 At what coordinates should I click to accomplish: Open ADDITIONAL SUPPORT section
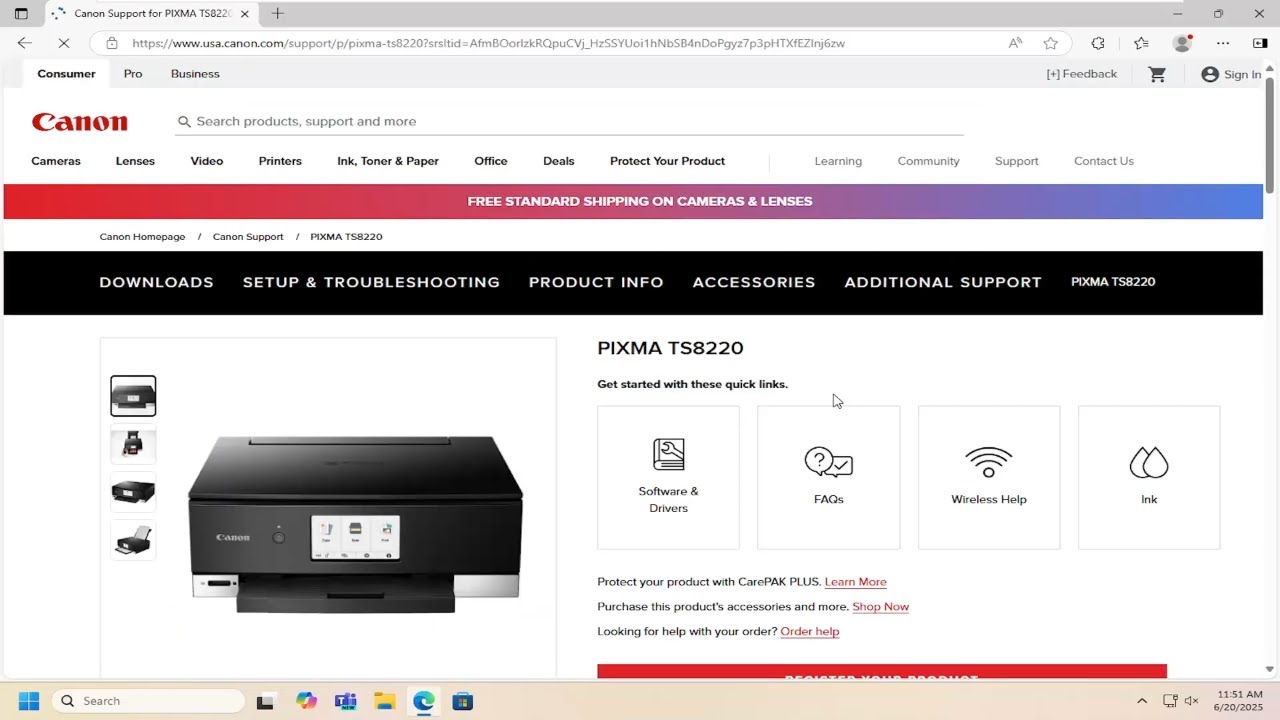tap(943, 283)
